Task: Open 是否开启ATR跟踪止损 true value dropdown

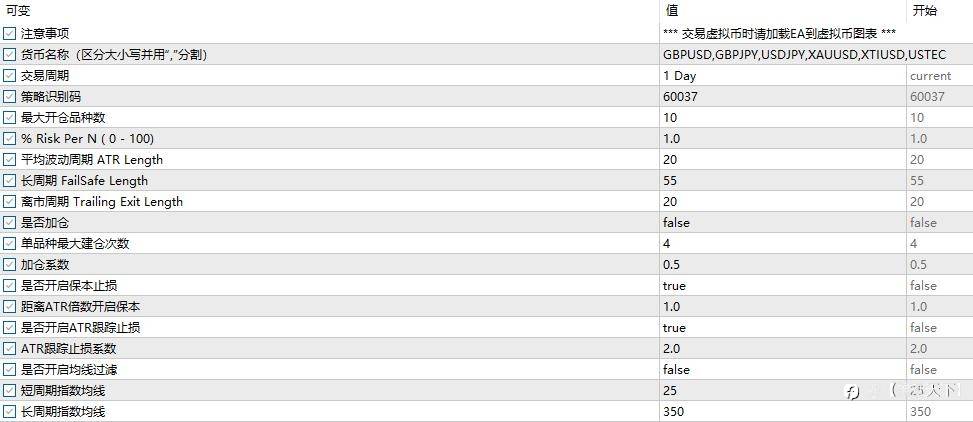Action: pyautogui.click(x=782, y=328)
